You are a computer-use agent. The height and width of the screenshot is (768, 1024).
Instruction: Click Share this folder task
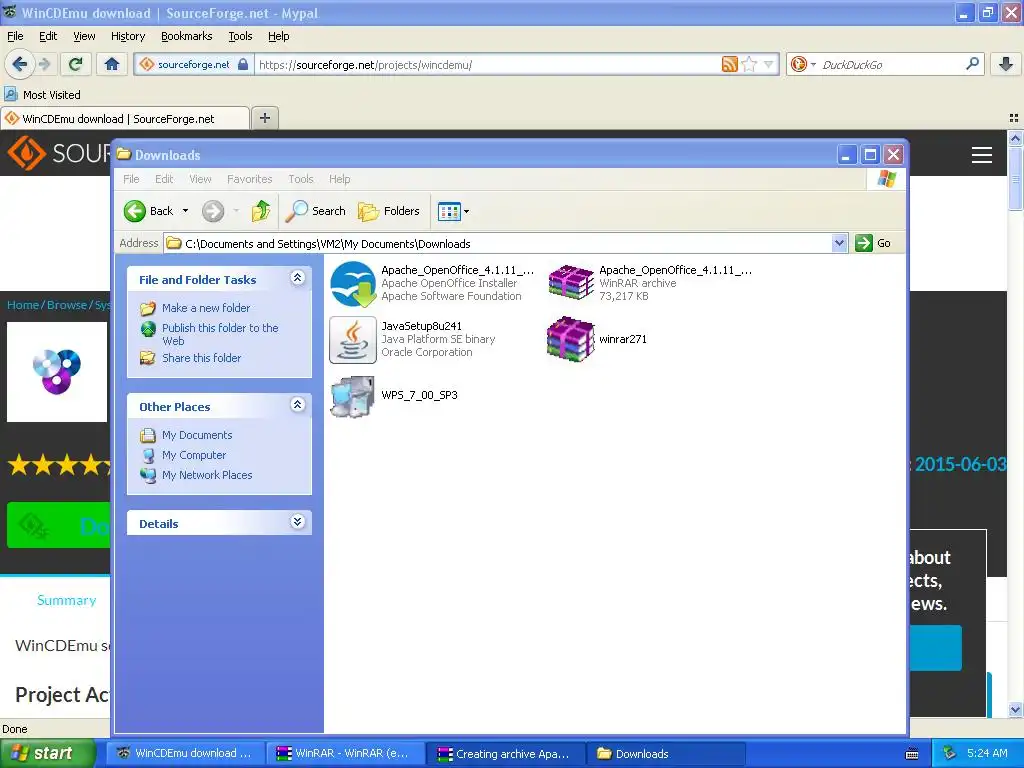(201, 358)
